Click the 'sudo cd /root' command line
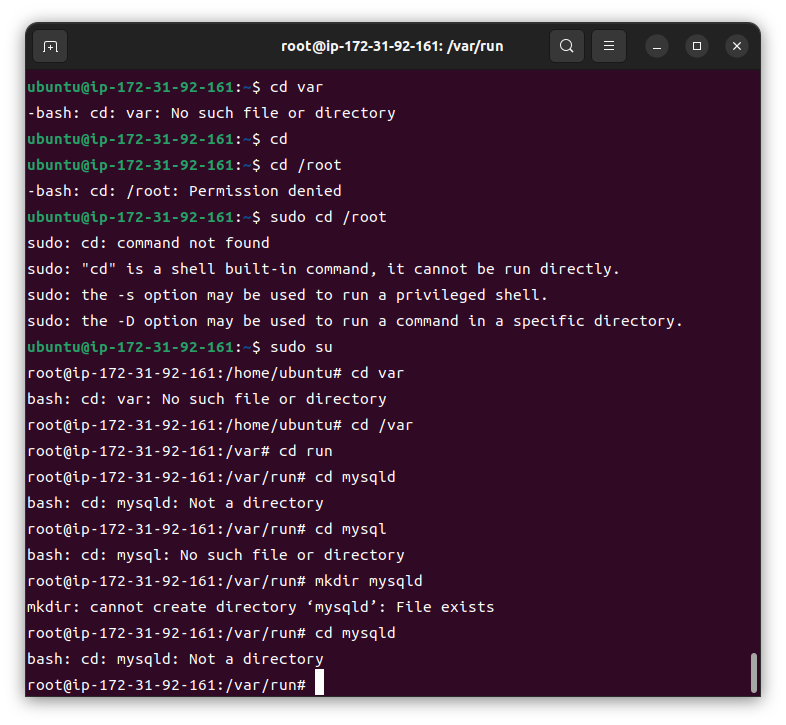Viewport: 786px width, 725px height. coord(207,218)
